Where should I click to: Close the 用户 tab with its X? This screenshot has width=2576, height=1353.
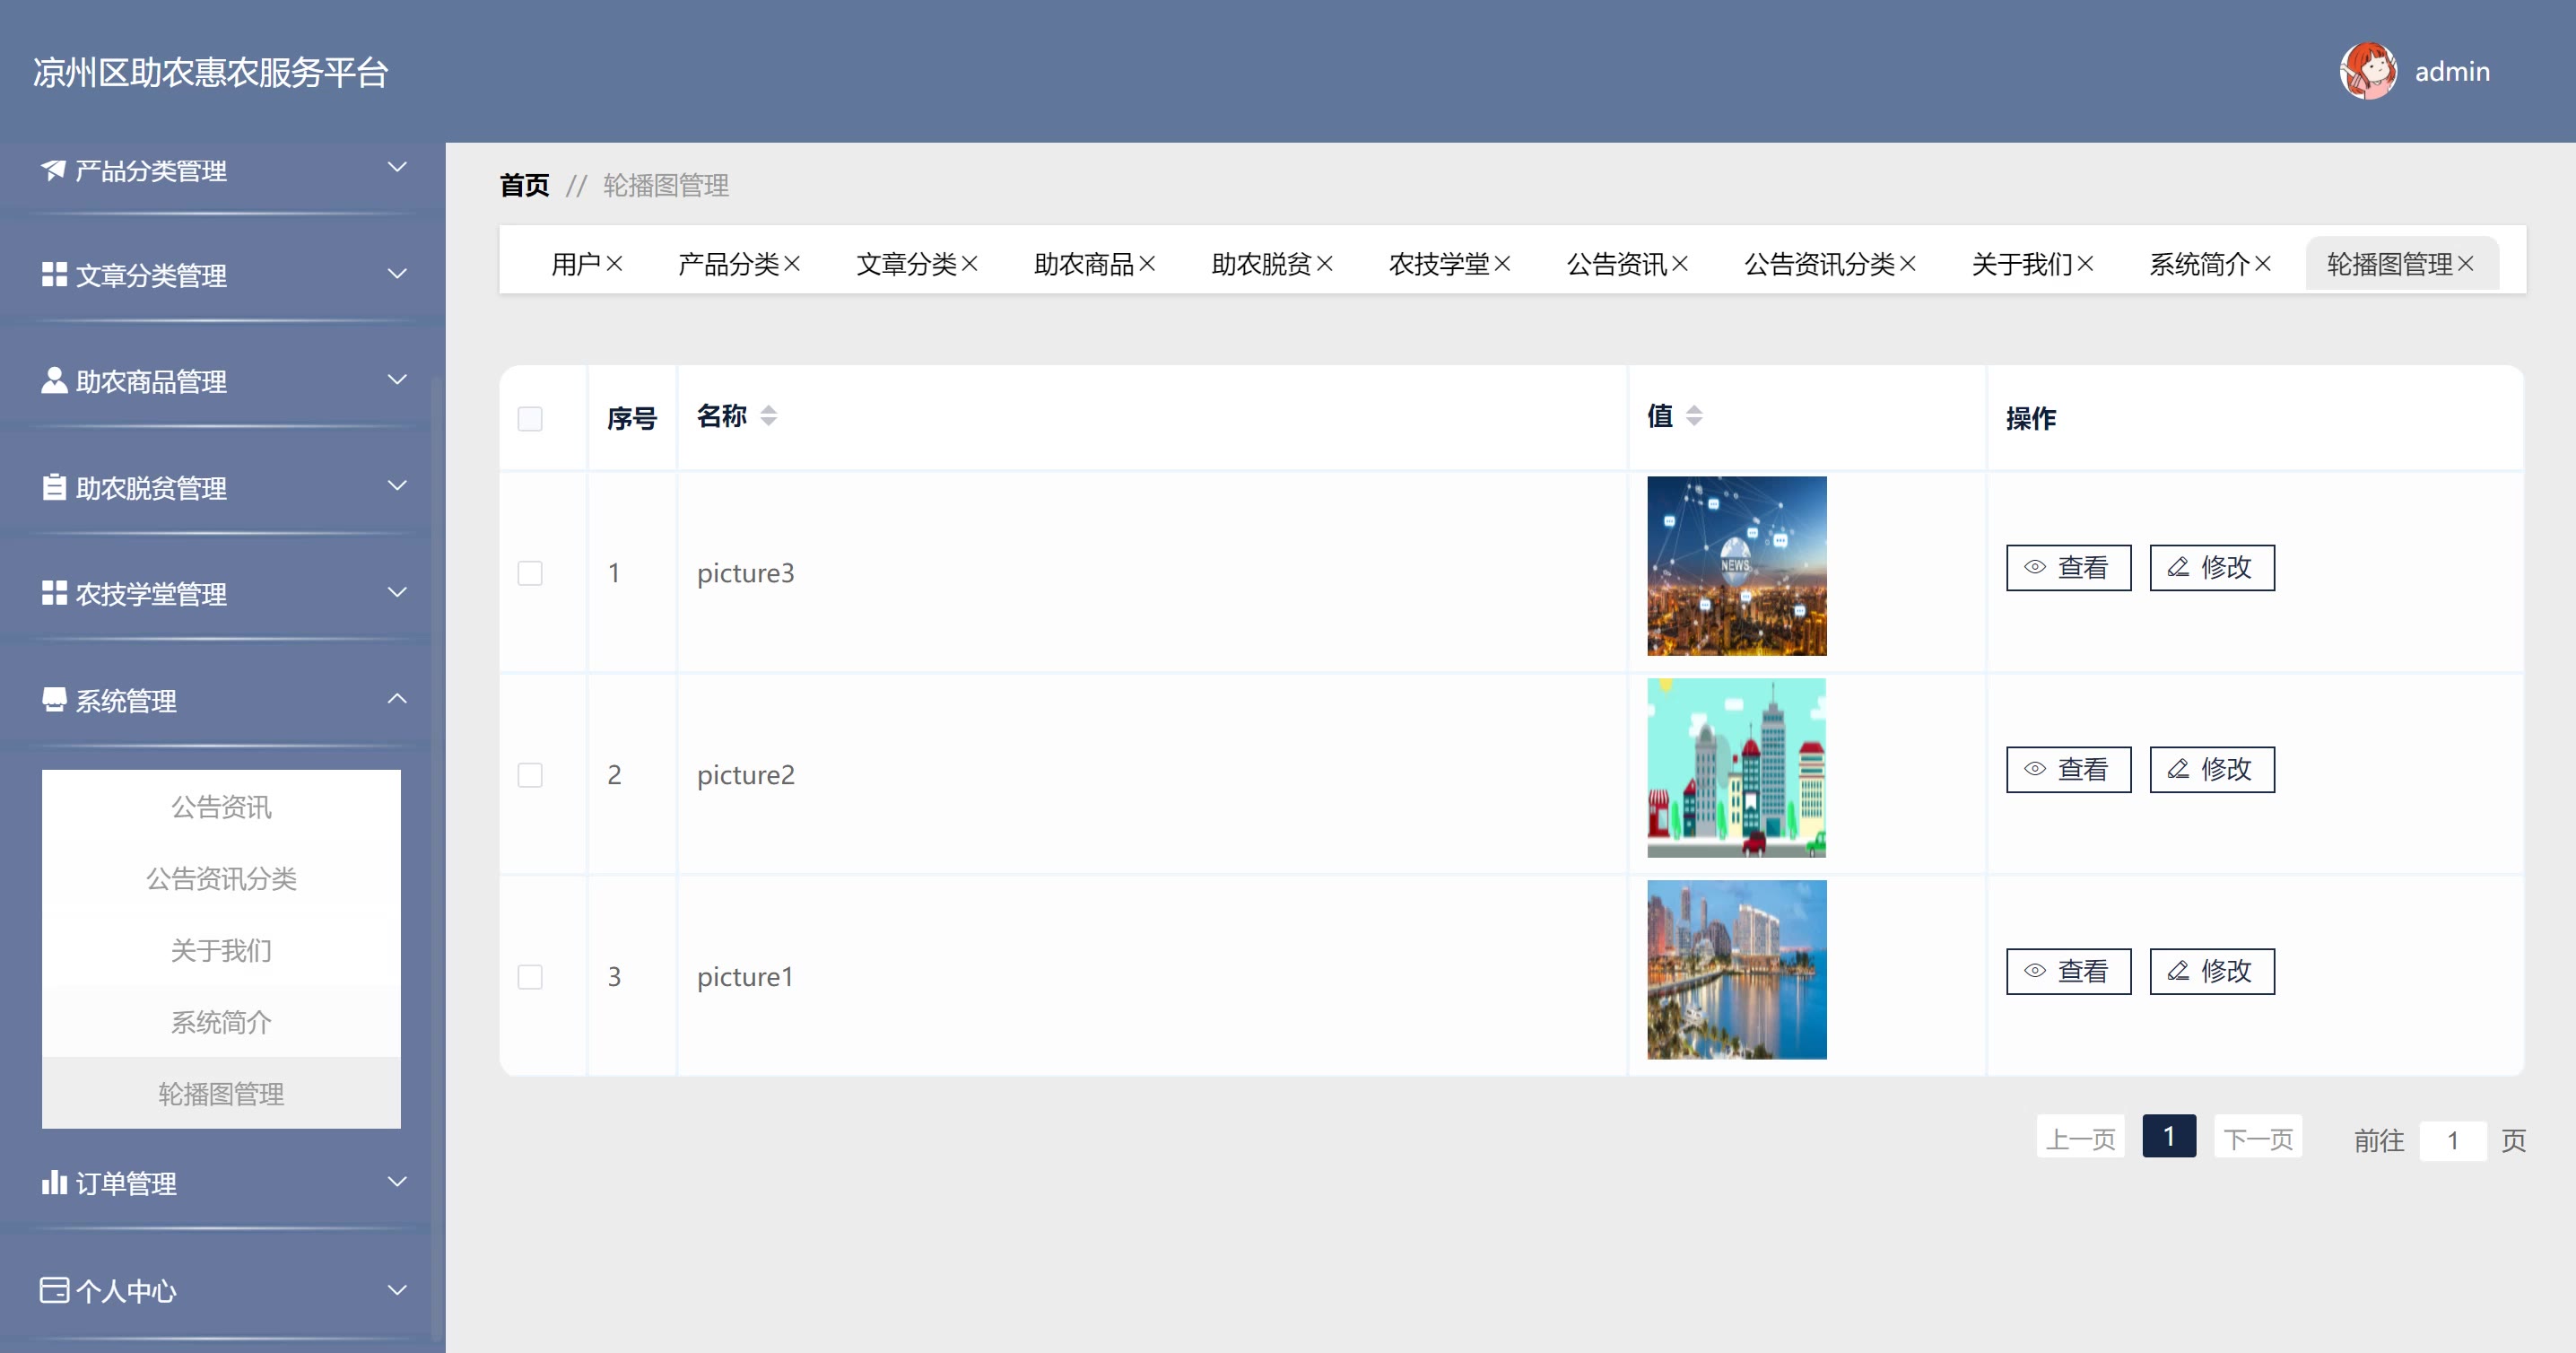(x=615, y=264)
